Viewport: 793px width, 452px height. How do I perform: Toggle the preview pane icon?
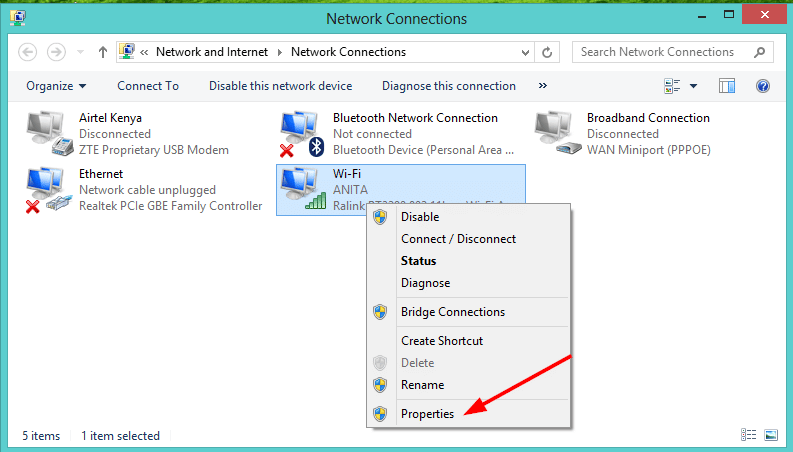tap(727, 86)
